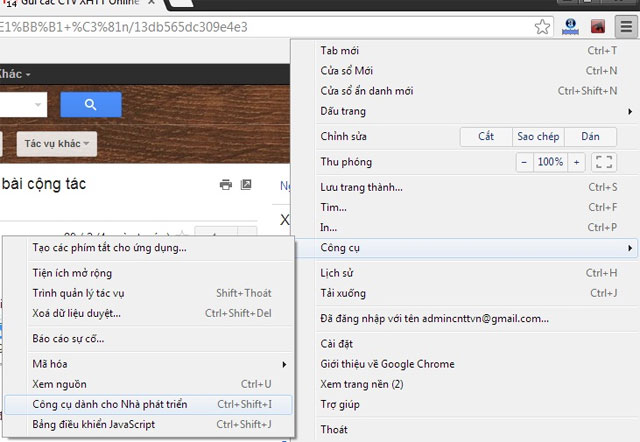Click the print icon in Gmail
This screenshot has width=640, height=442.
click(x=226, y=184)
